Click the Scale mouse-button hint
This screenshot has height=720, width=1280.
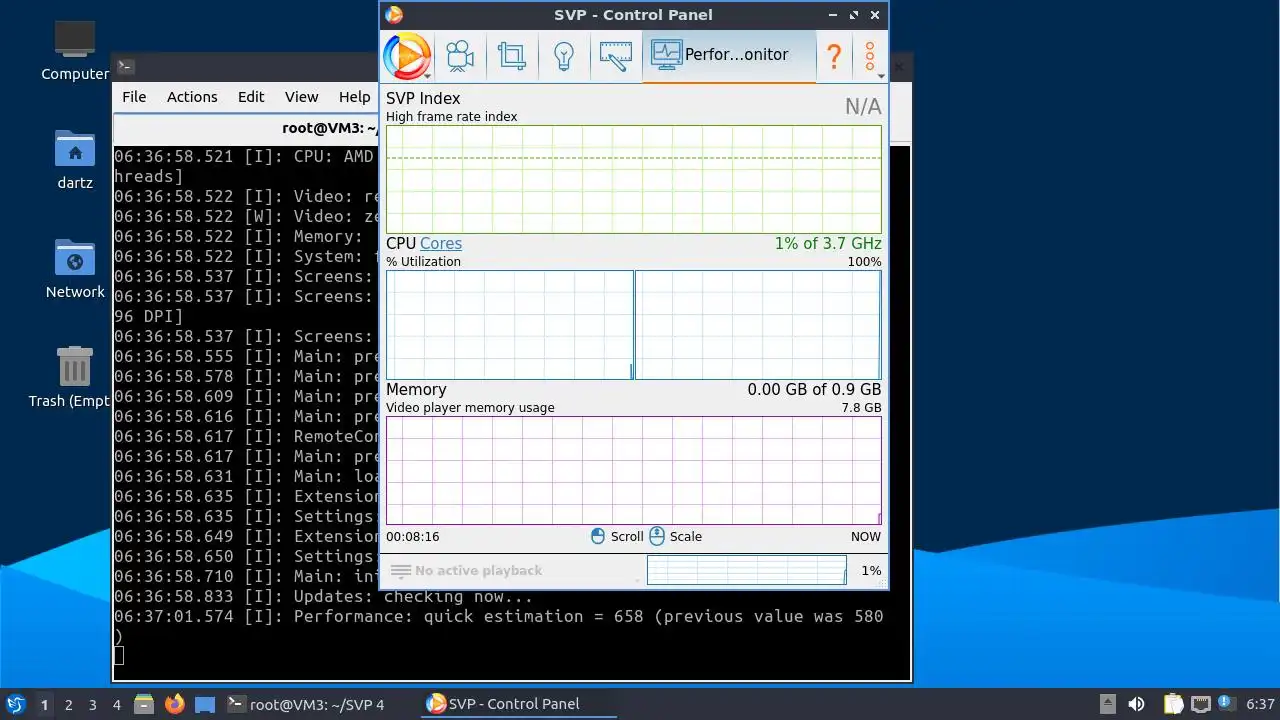click(676, 536)
